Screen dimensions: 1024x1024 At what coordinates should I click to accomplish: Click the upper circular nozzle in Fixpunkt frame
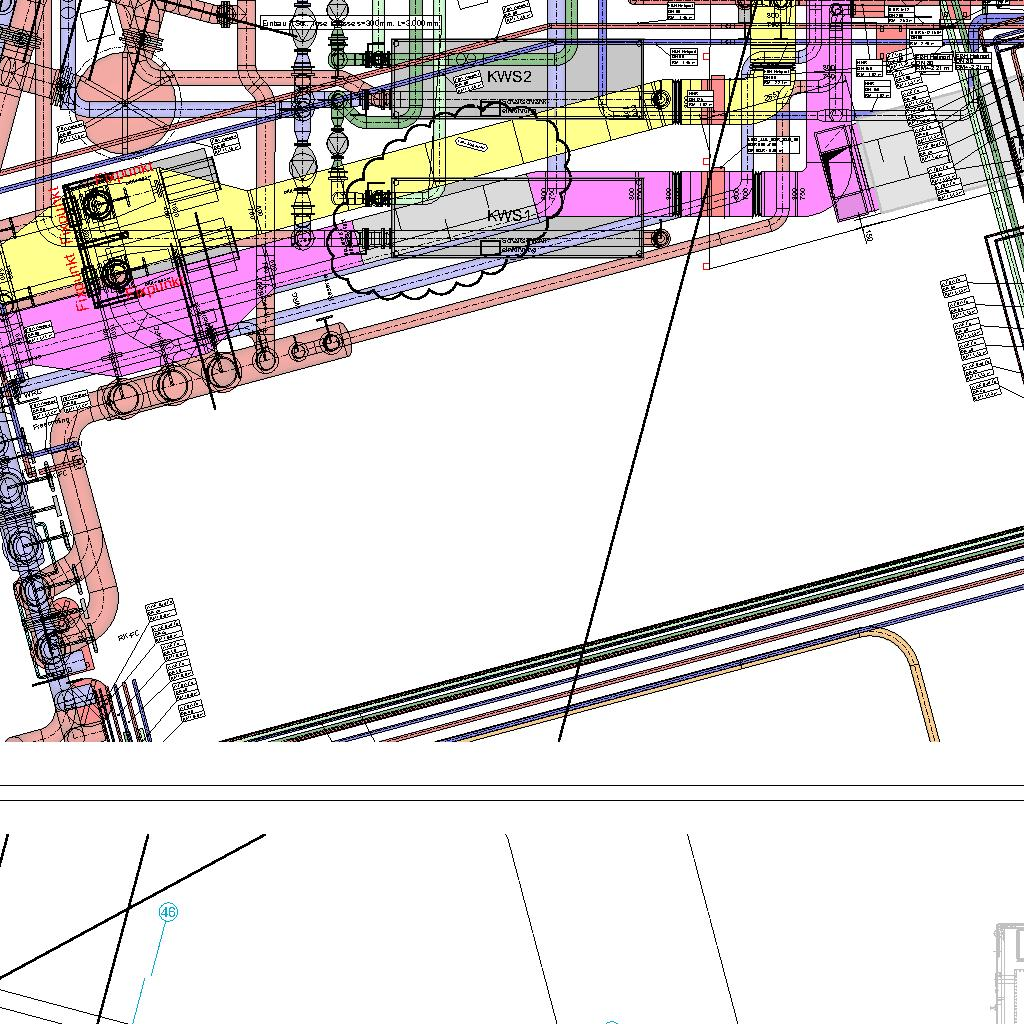pyautogui.click(x=97, y=205)
